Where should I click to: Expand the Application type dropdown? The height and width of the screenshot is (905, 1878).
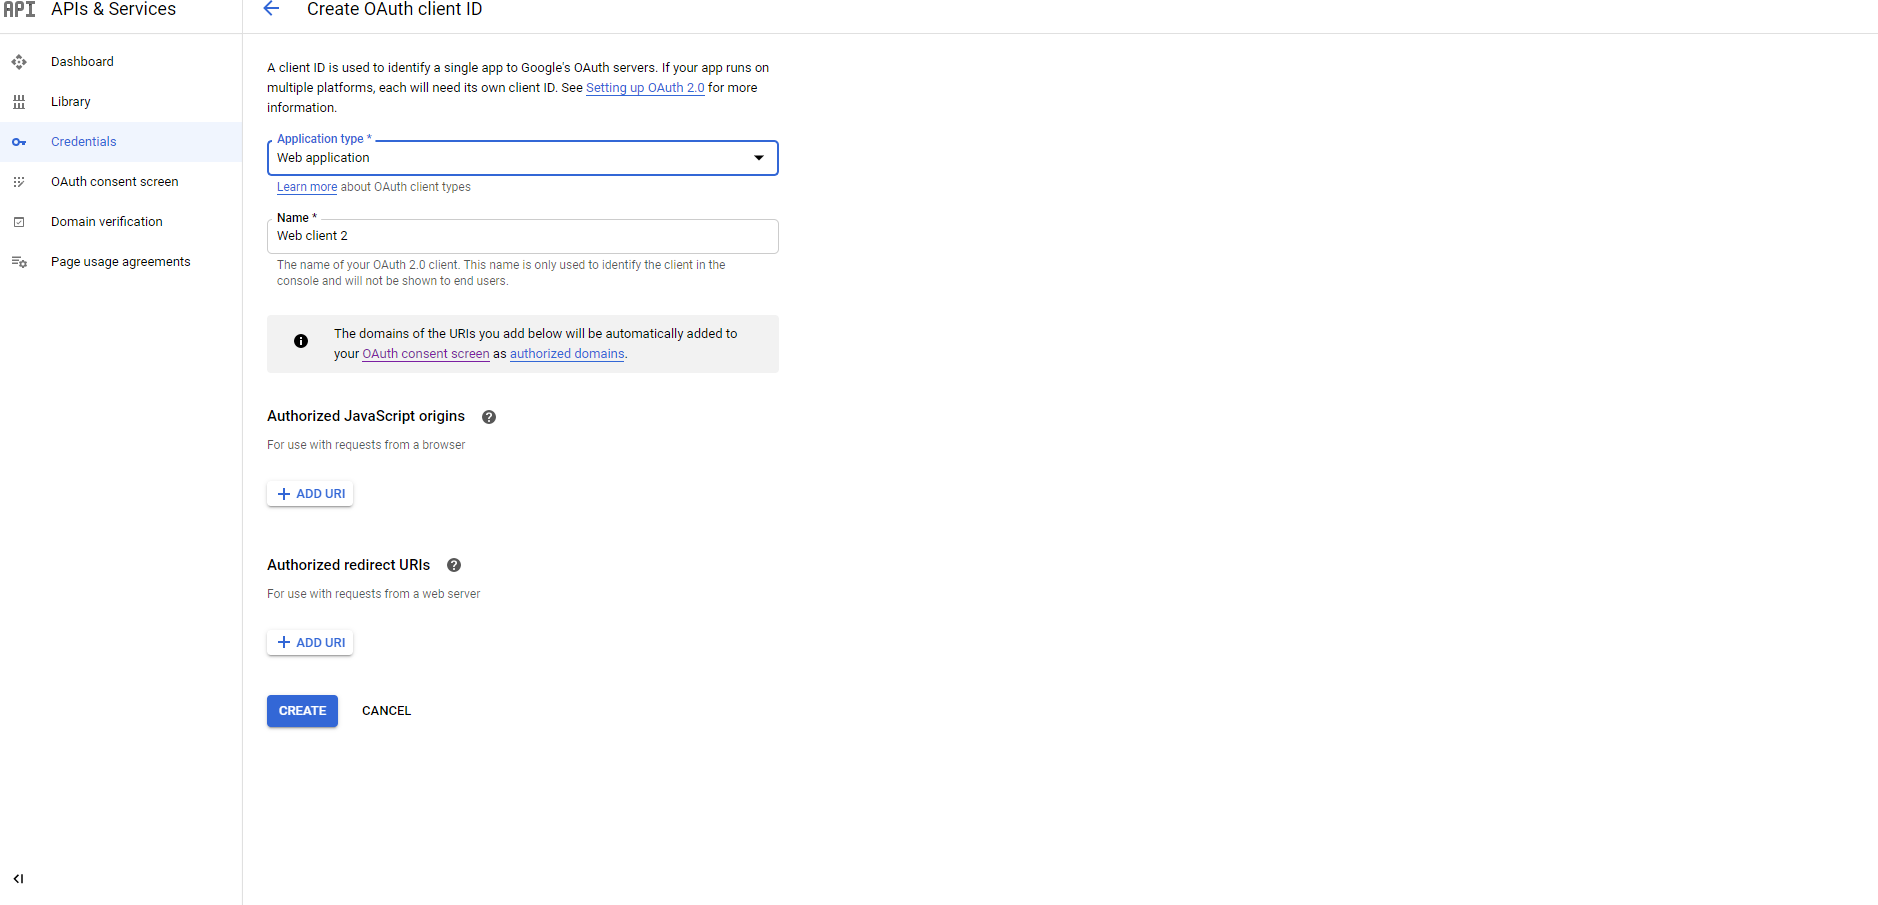(x=758, y=158)
